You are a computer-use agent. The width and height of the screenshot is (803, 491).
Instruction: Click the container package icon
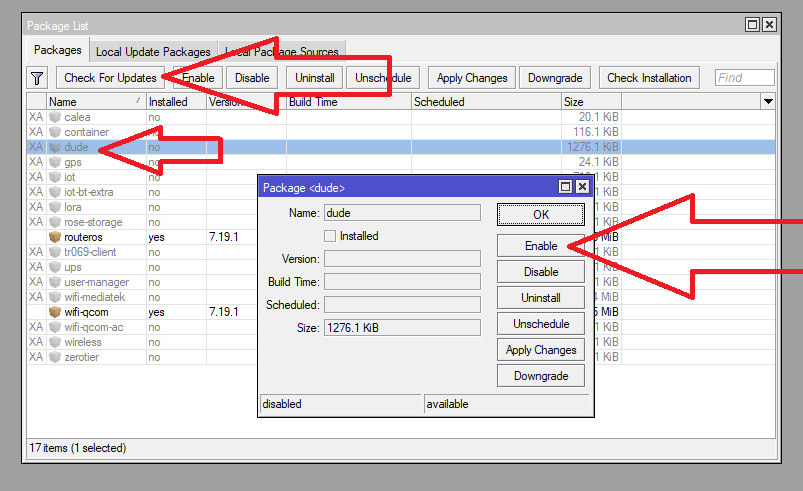[55, 132]
